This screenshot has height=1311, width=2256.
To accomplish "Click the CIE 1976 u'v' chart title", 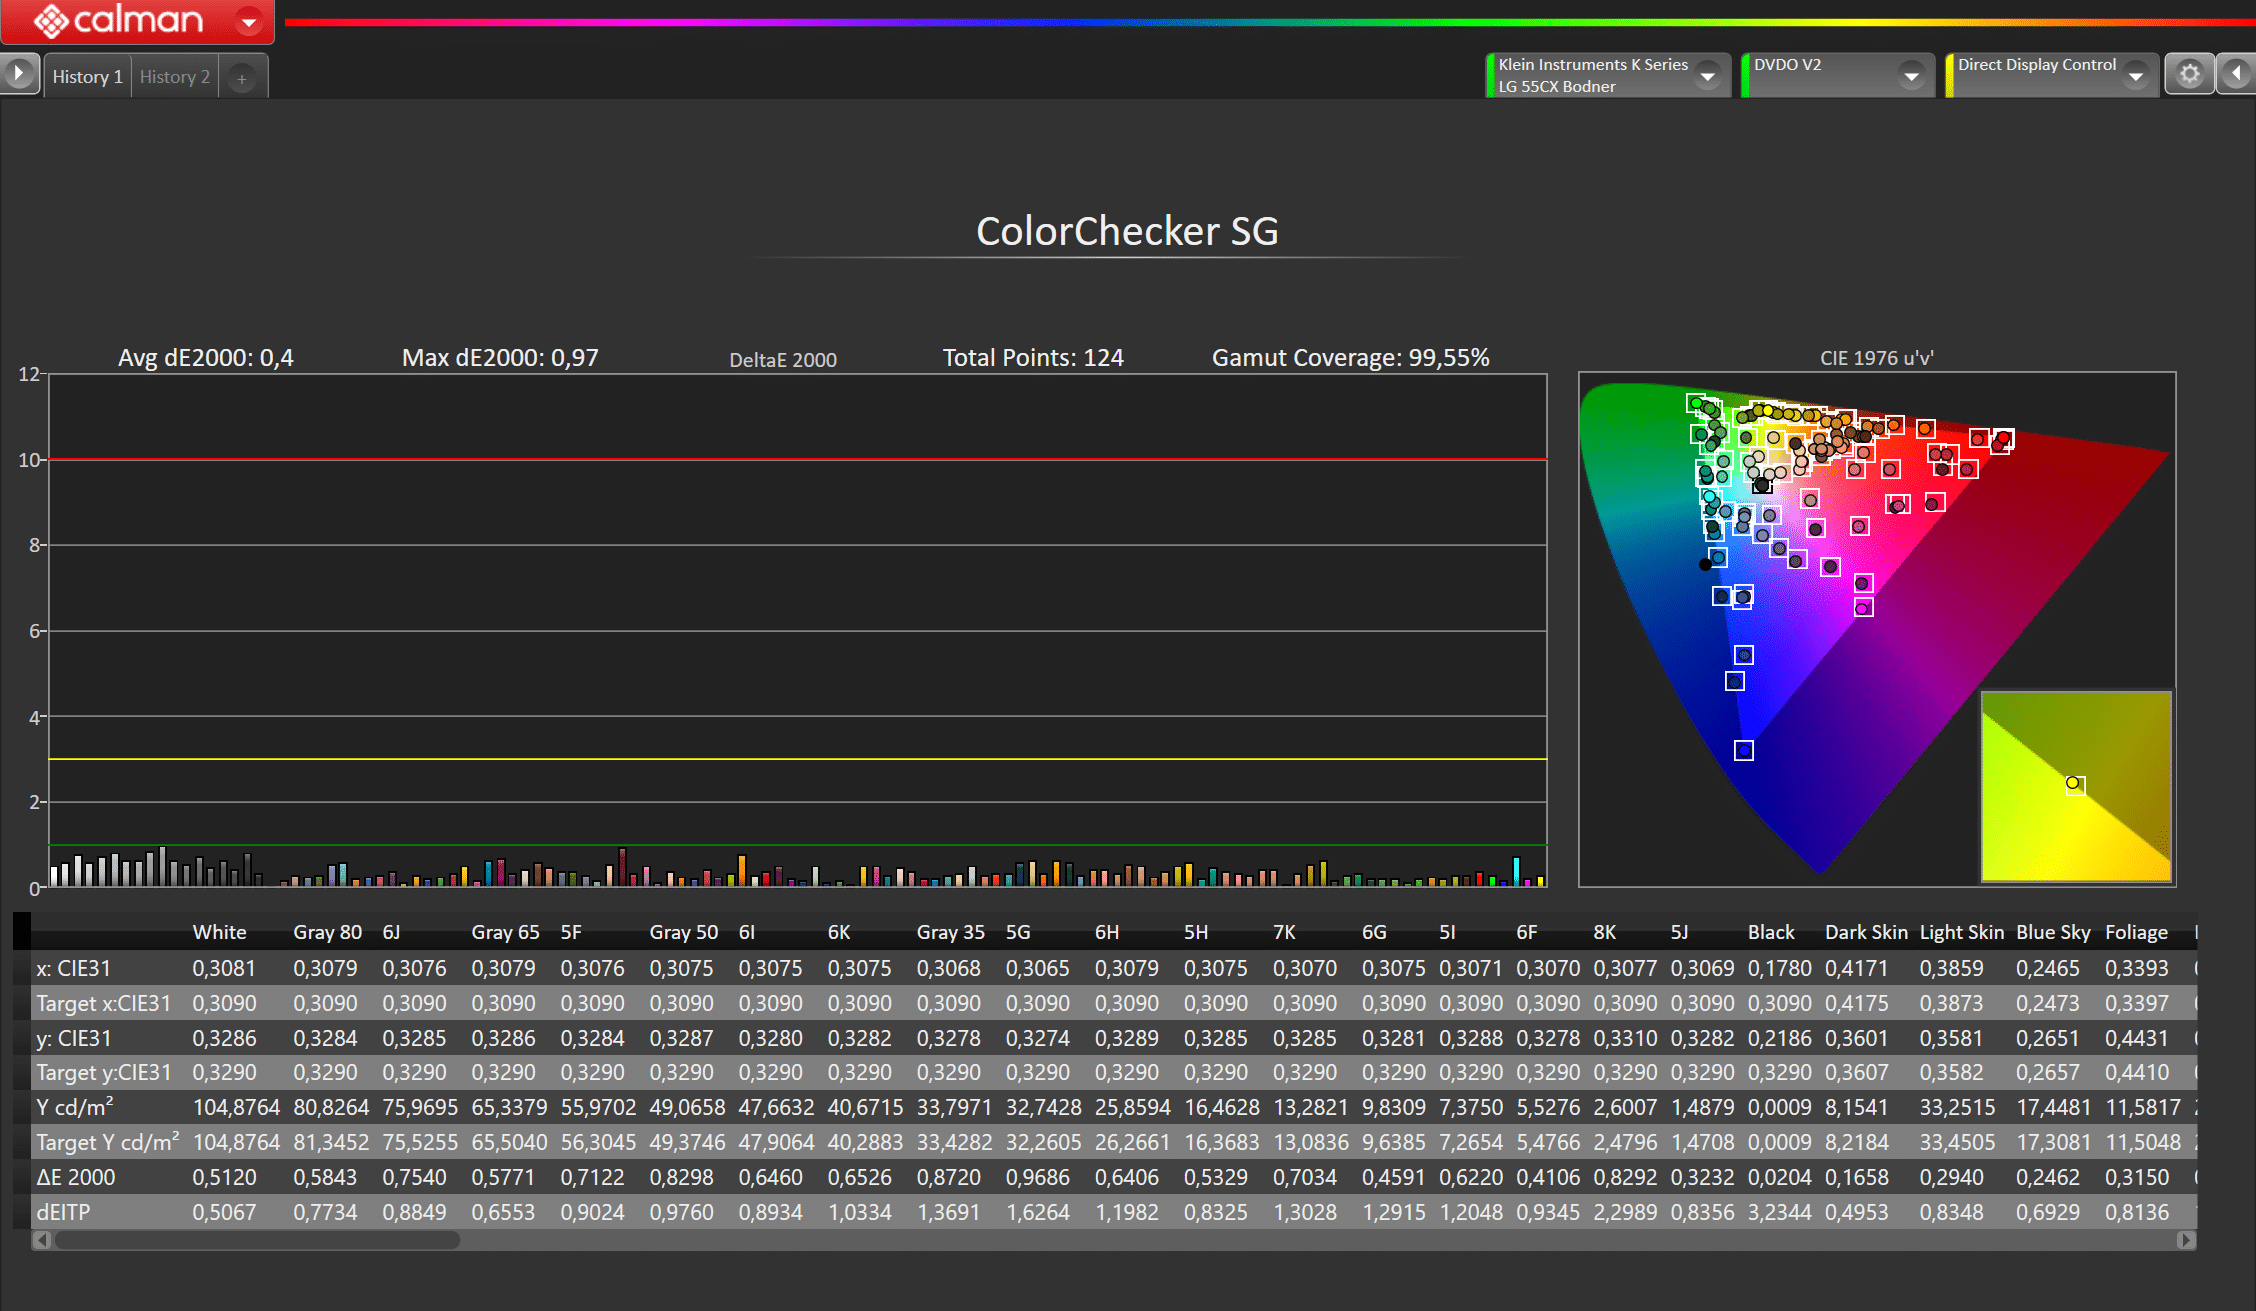I will point(1876,358).
